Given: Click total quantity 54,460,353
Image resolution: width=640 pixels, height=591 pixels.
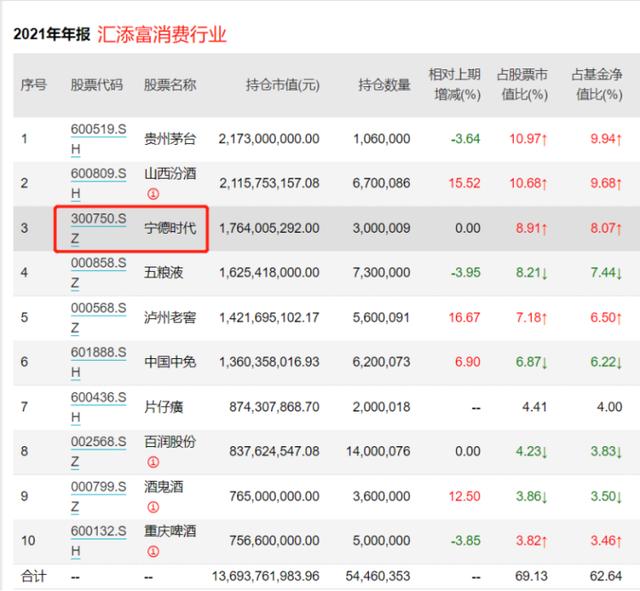Looking at the screenshot, I should (378, 576).
